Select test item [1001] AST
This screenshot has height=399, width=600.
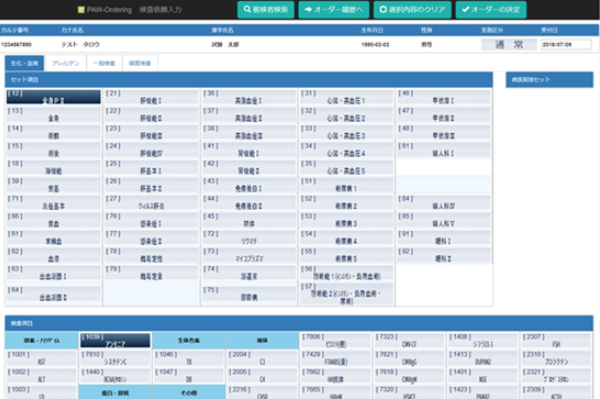(41, 358)
